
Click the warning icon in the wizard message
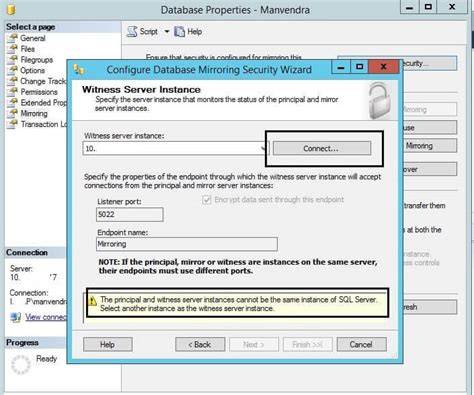[x=93, y=301]
